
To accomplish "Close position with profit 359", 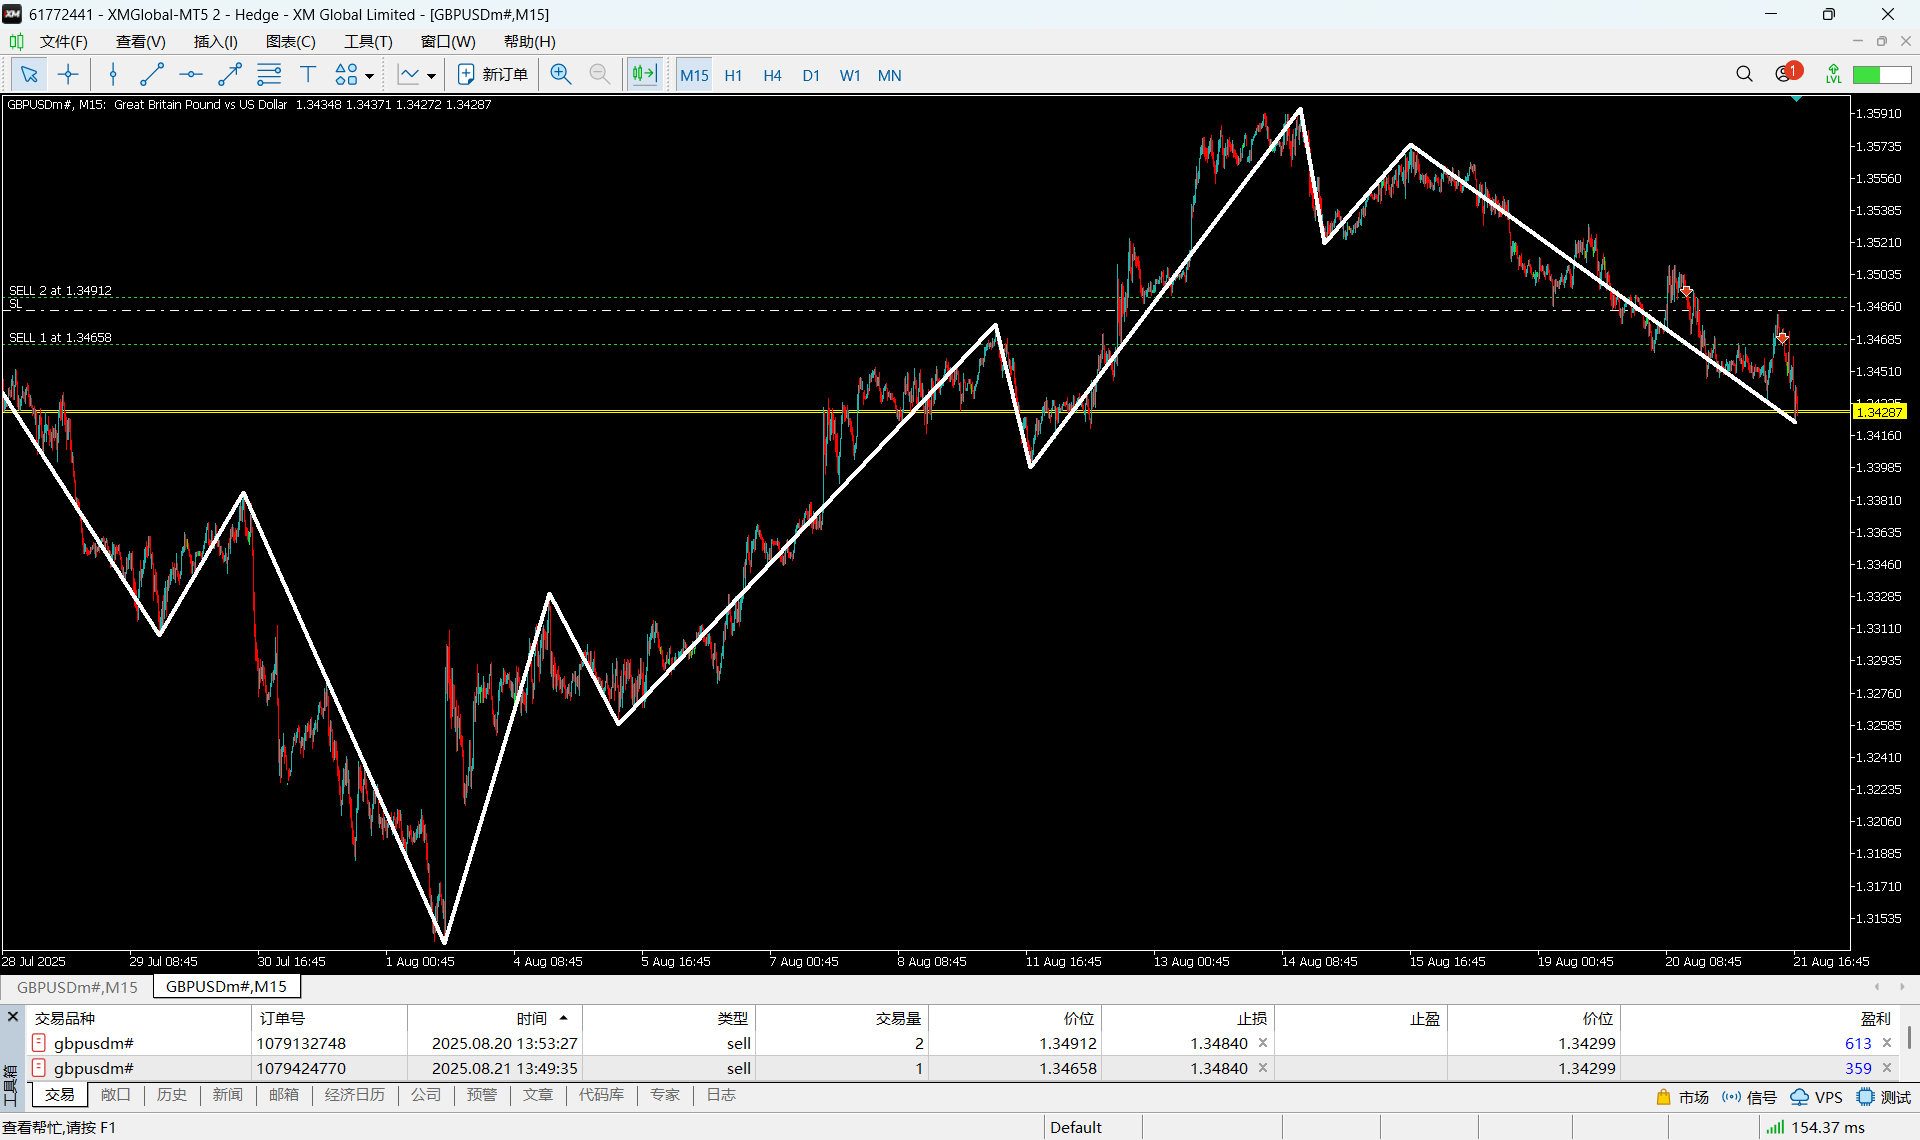I will click(x=1887, y=1068).
